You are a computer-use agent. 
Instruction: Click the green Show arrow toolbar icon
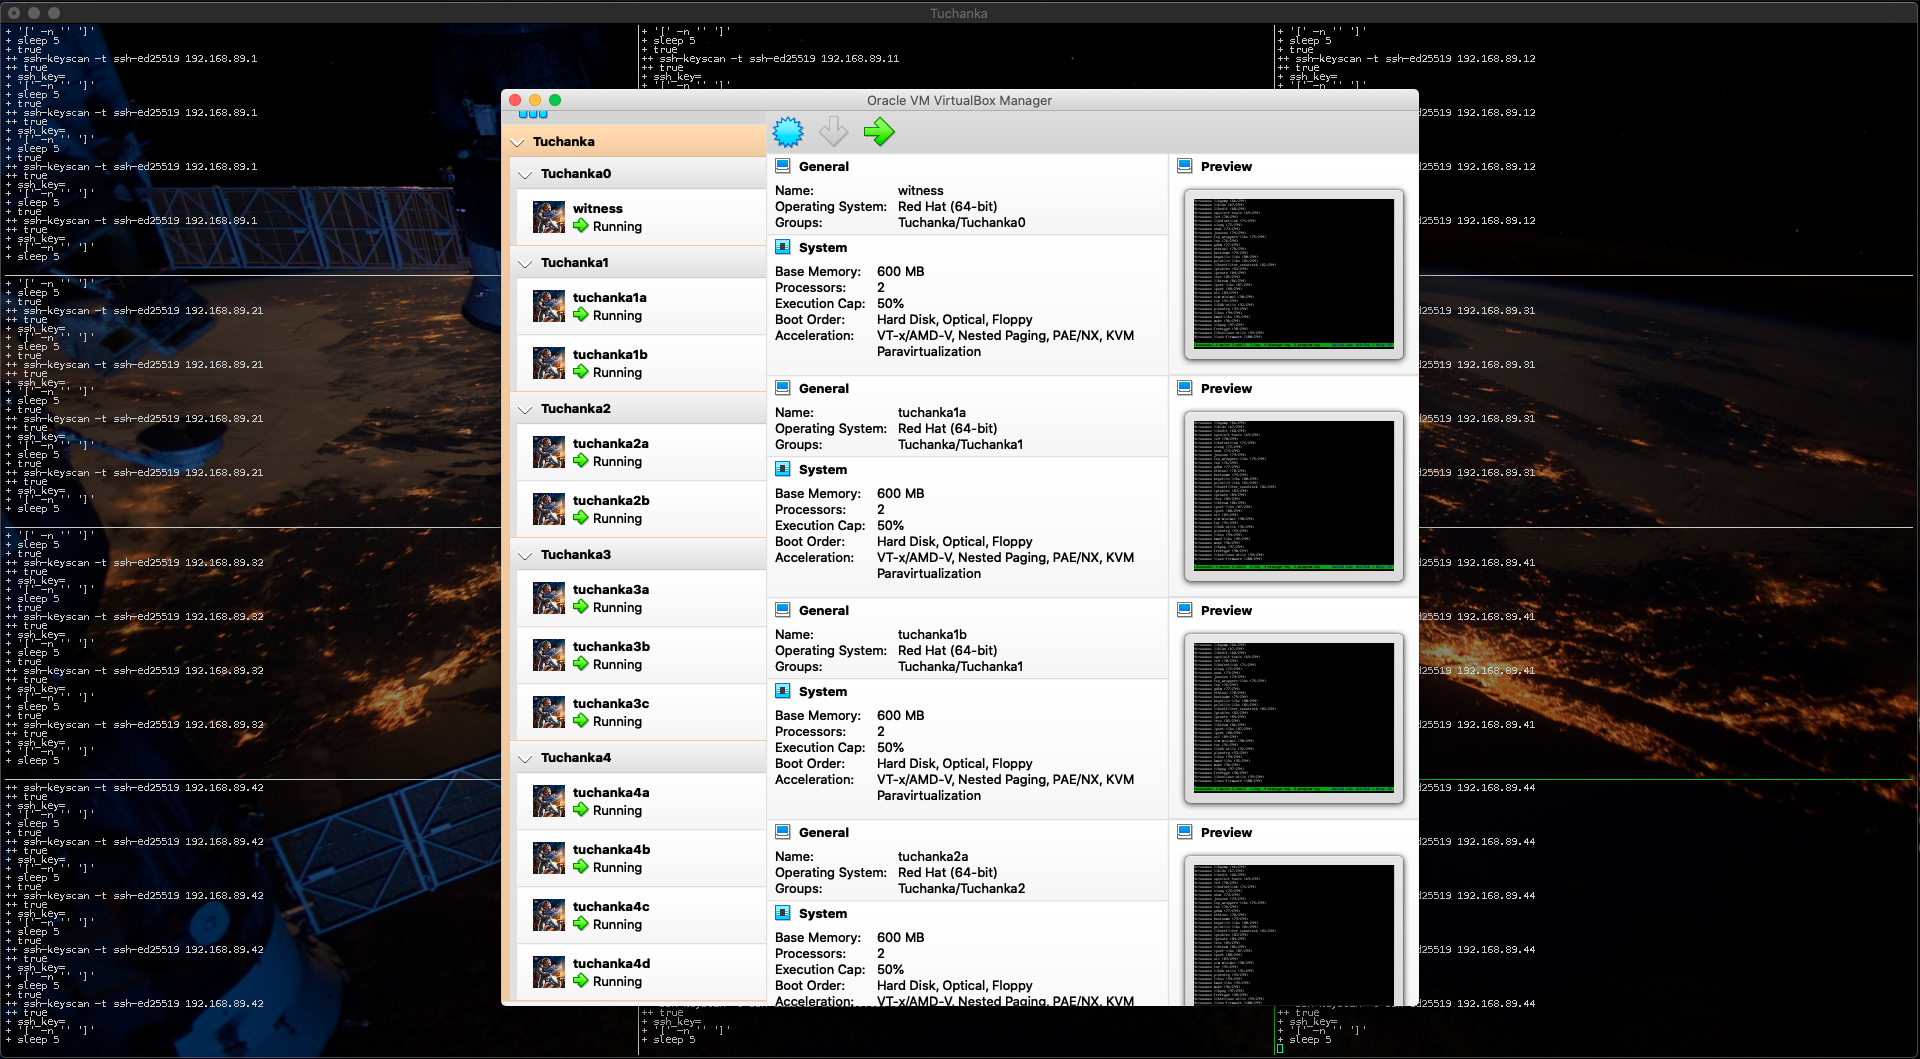click(x=879, y=132)
